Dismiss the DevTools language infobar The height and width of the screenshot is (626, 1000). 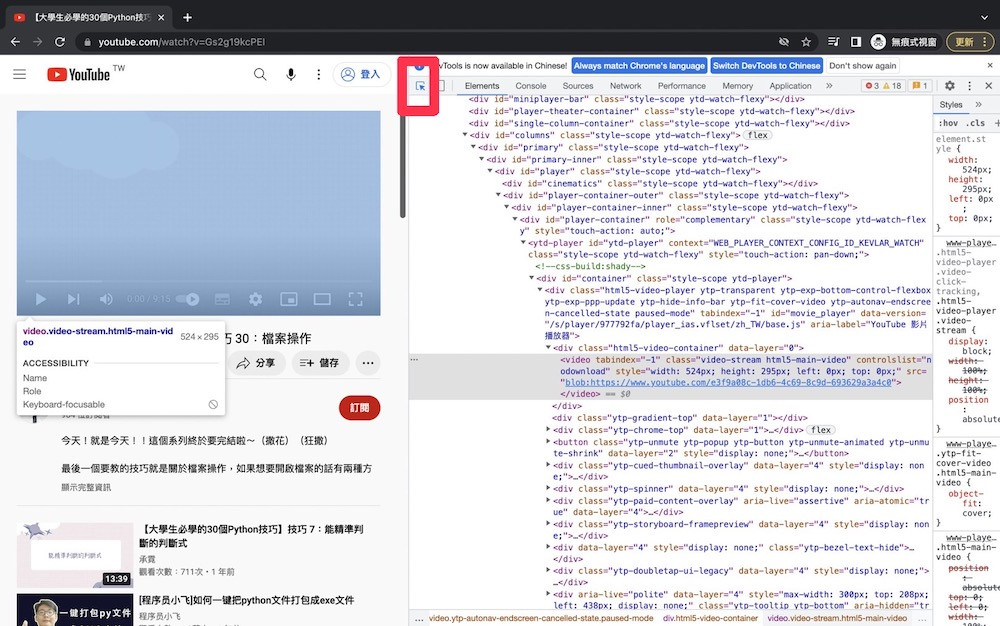[990, 65]
